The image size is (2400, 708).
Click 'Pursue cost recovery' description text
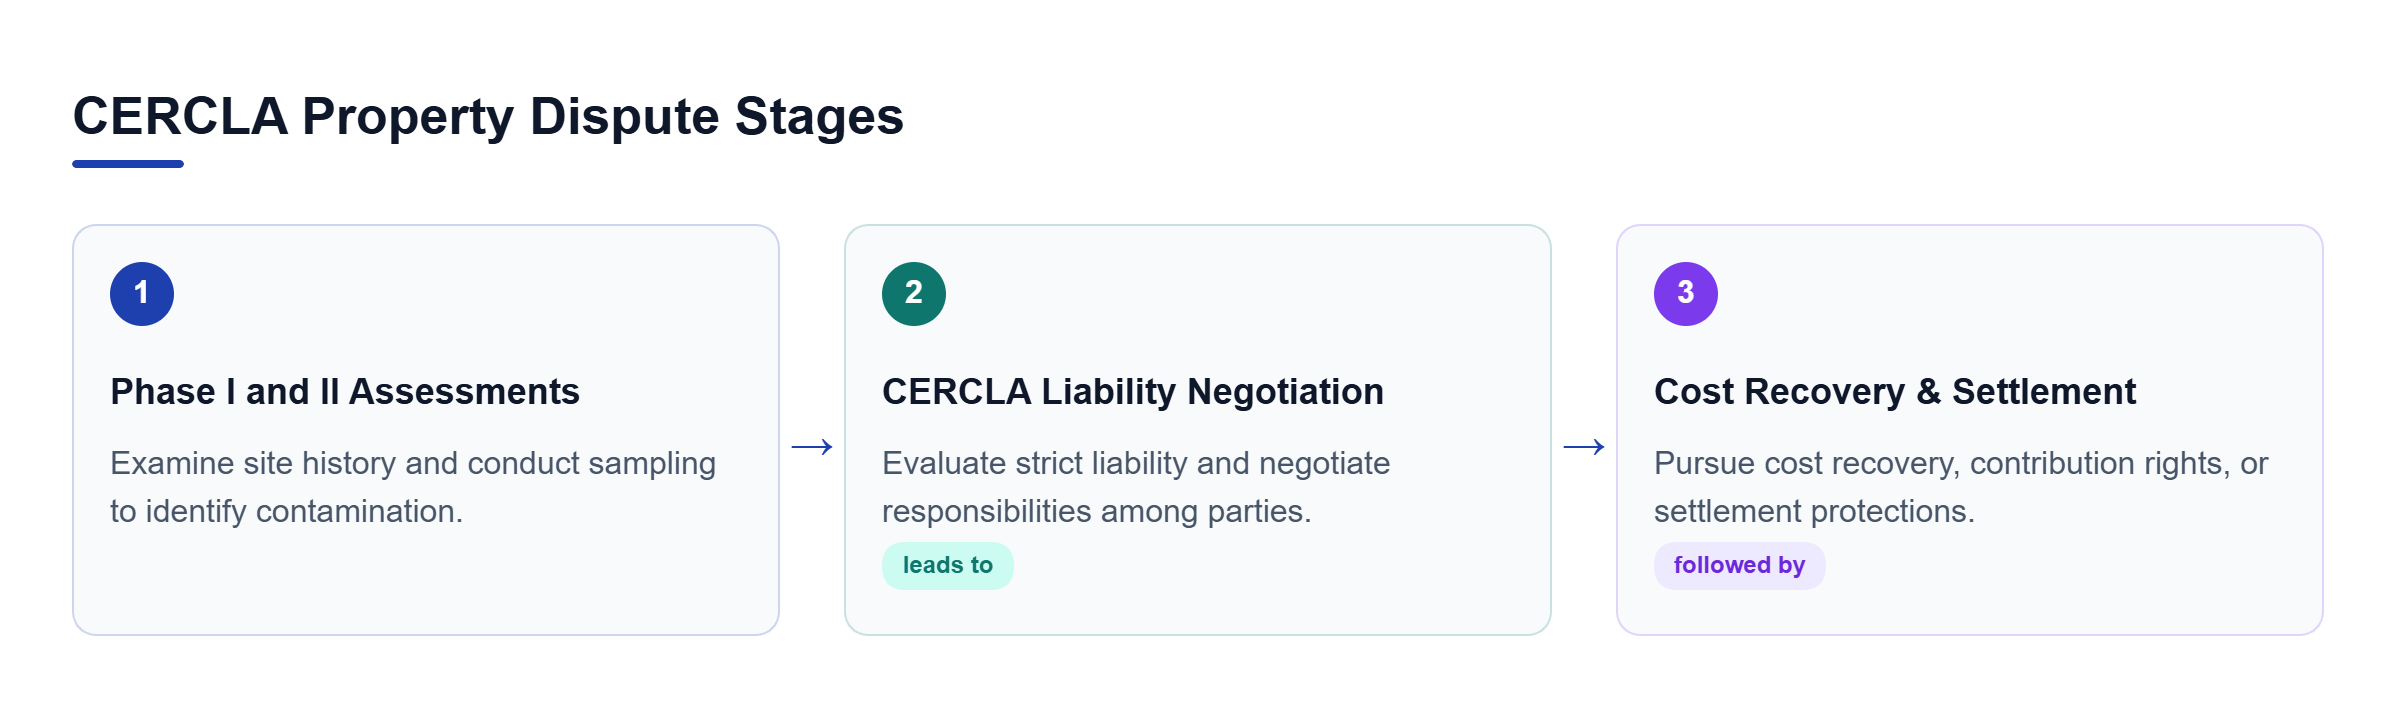[1961, 487]
